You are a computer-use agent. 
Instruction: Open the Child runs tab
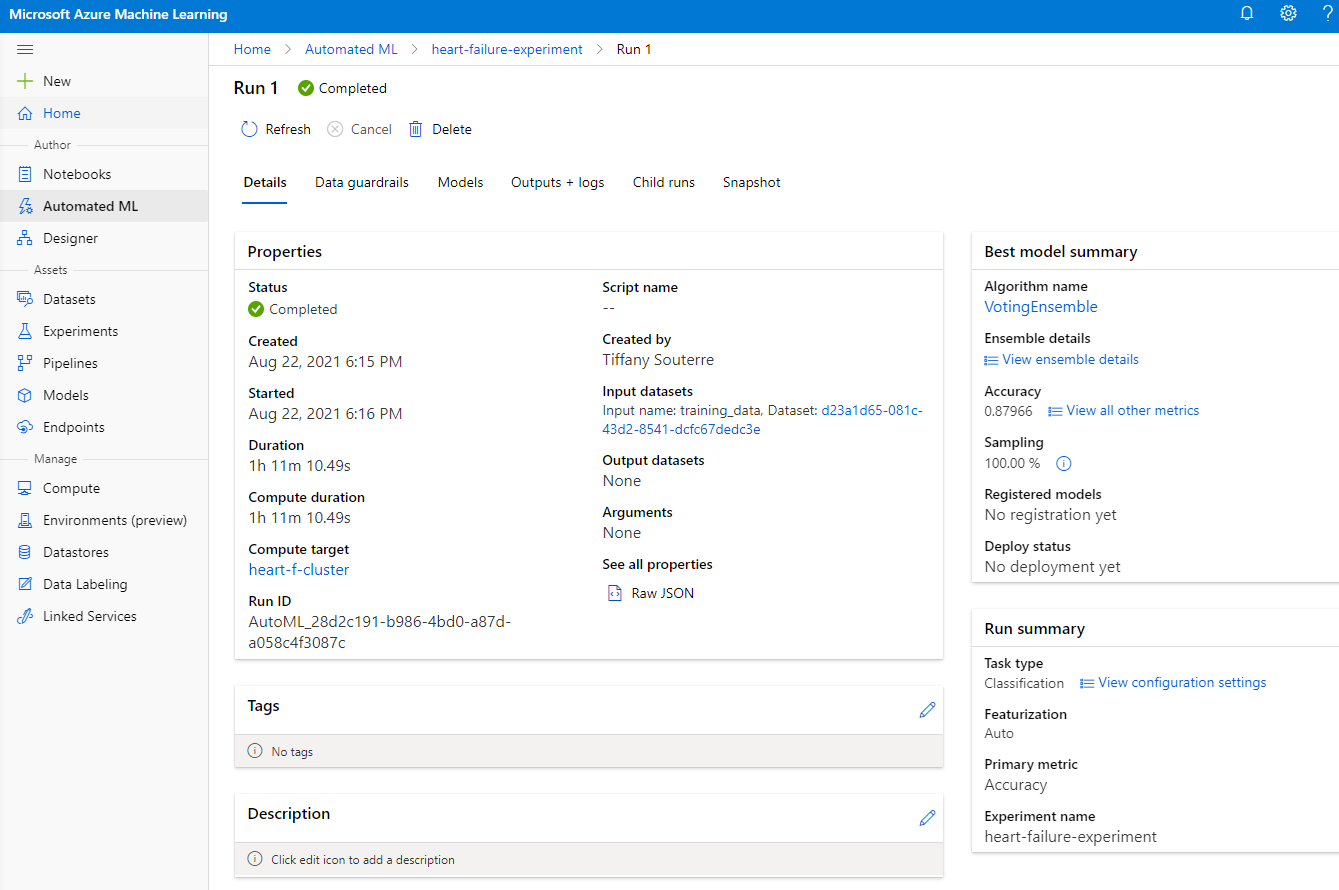(x=663, y=182)
